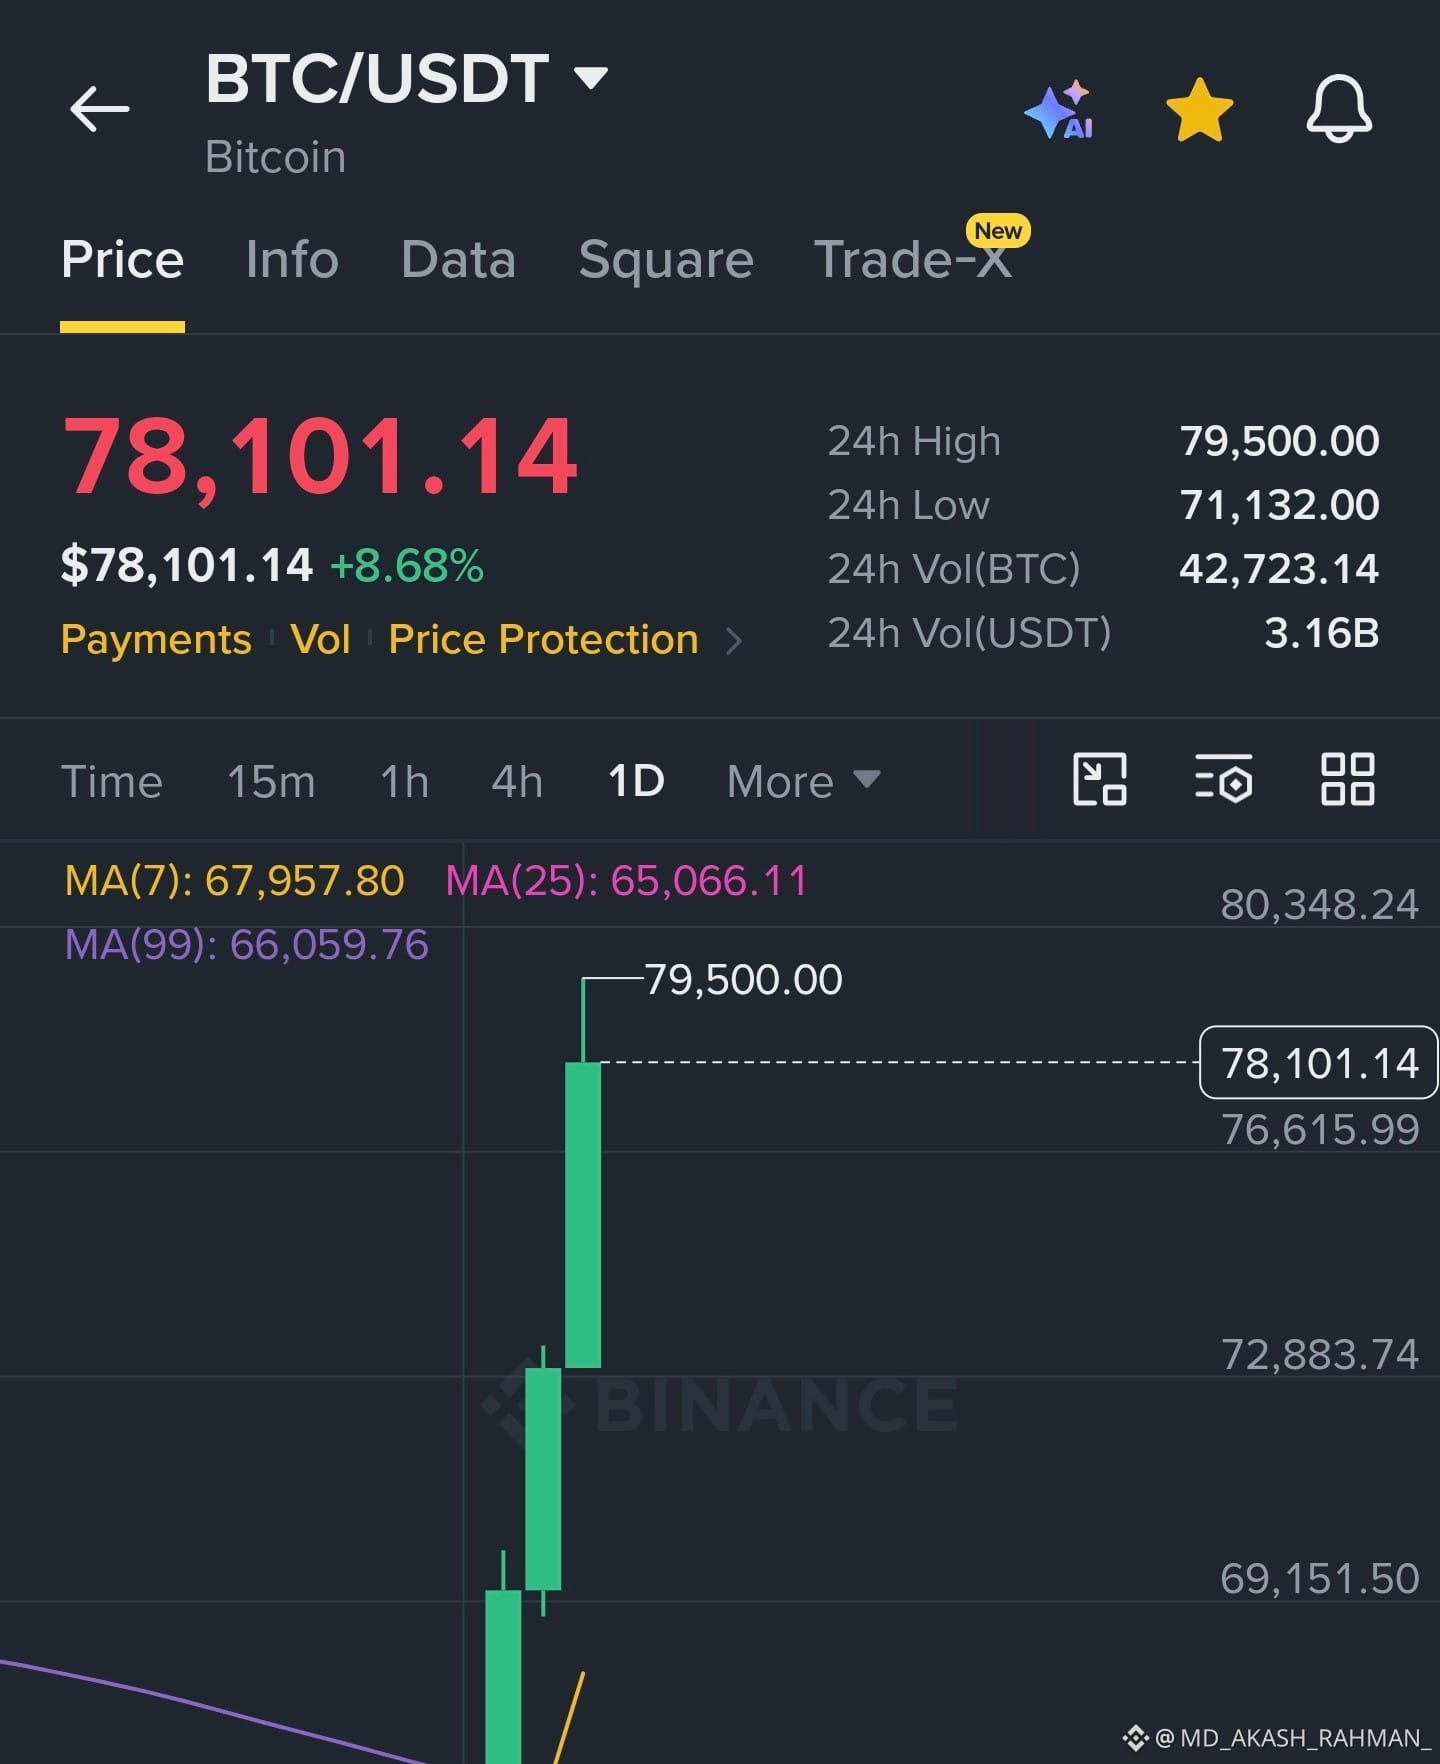Open price alerts with the bell icon

[x=1339, y=109]
